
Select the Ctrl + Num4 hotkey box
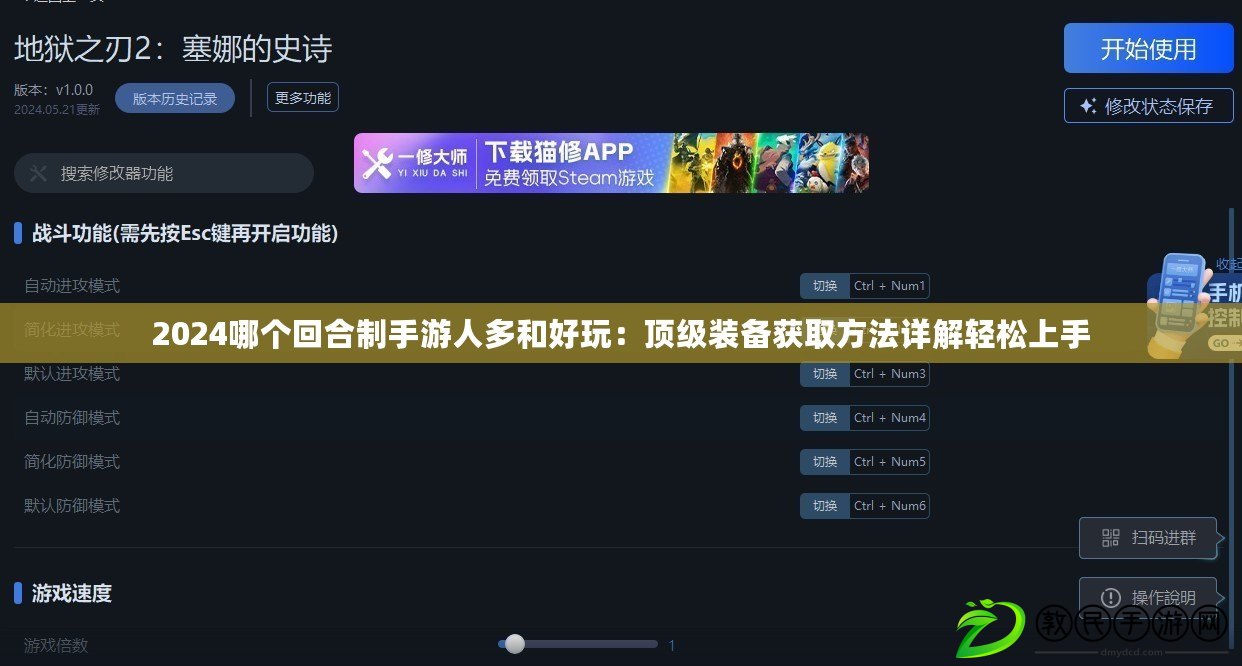click(x=890, y=418)
